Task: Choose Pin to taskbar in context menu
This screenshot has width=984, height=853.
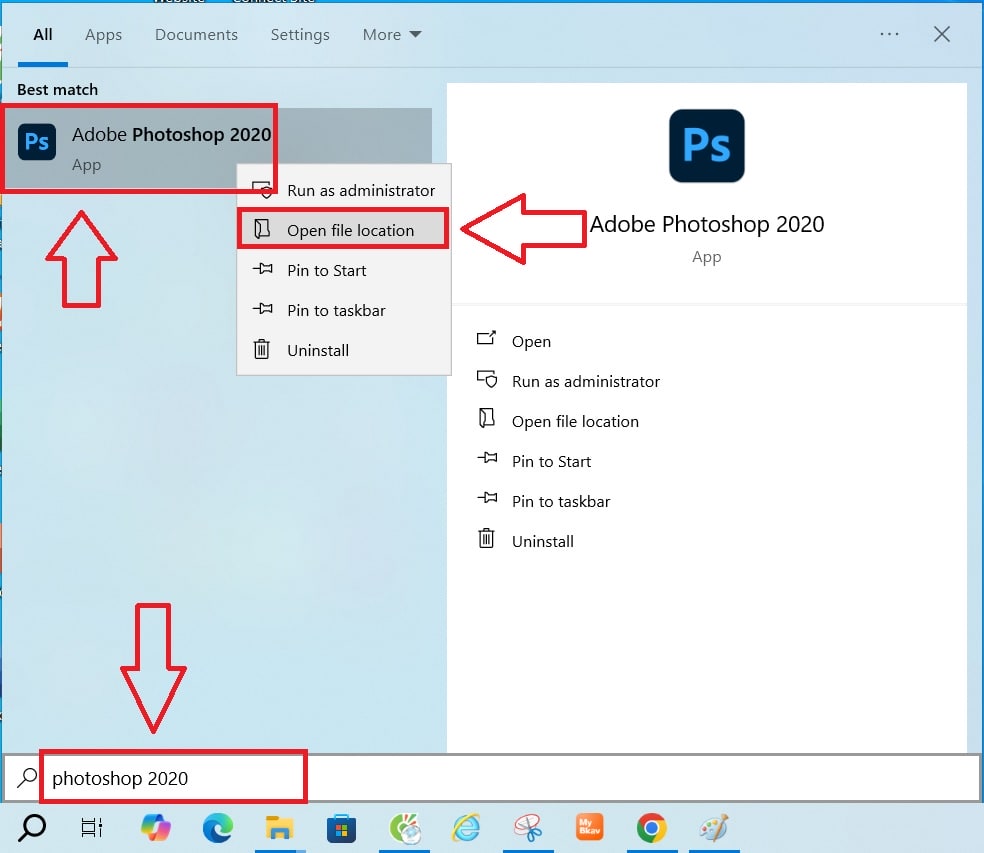Action: [x=344, y=311]
